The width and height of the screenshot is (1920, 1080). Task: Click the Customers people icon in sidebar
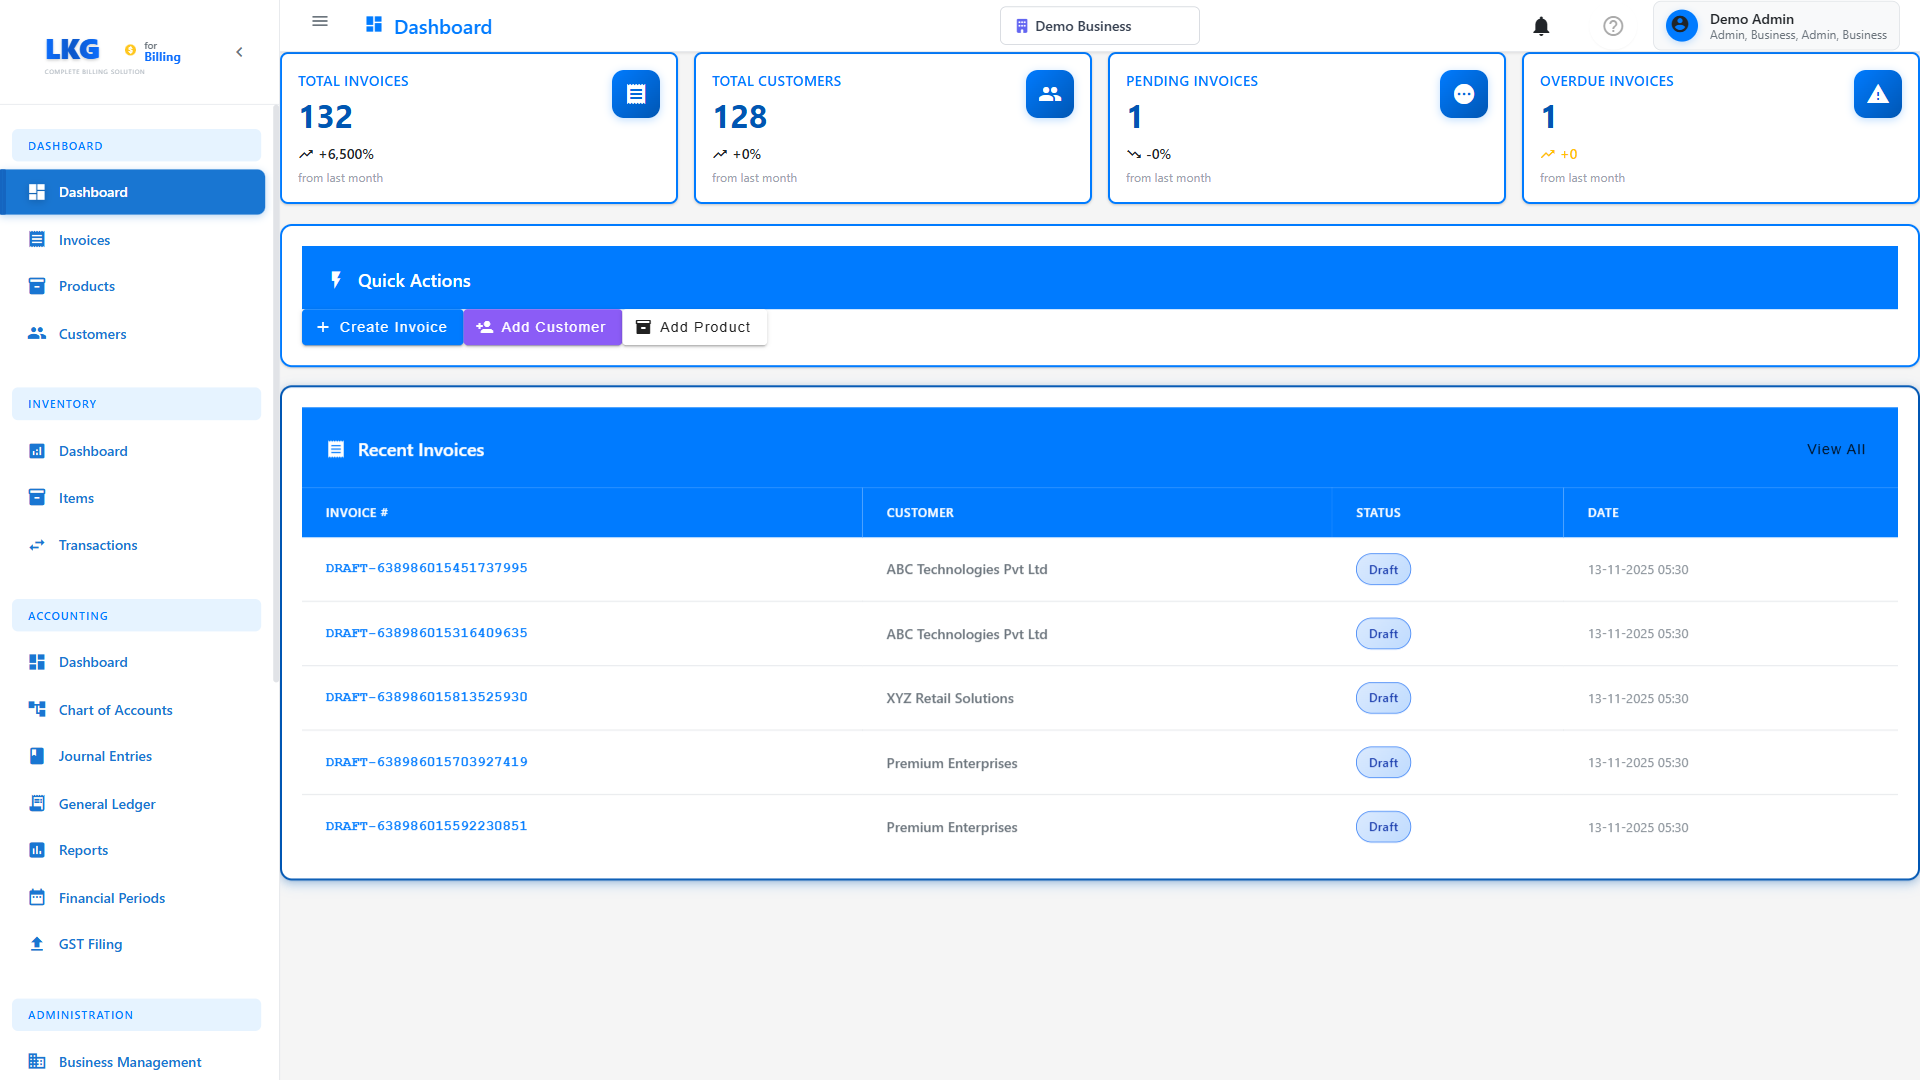pos(37,334)
